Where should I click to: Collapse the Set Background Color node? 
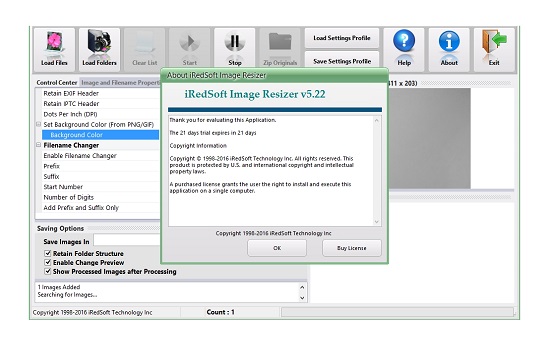point(39,124)
